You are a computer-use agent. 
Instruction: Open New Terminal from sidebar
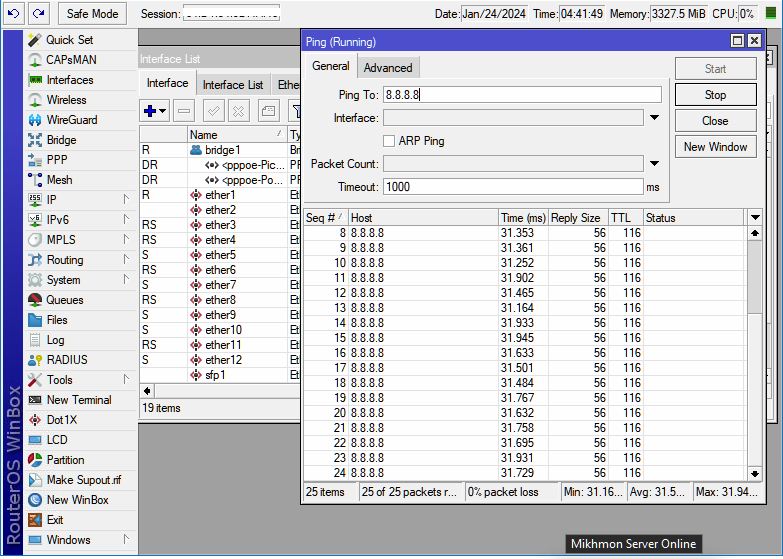pyautogui.click(x=78, y=400)
